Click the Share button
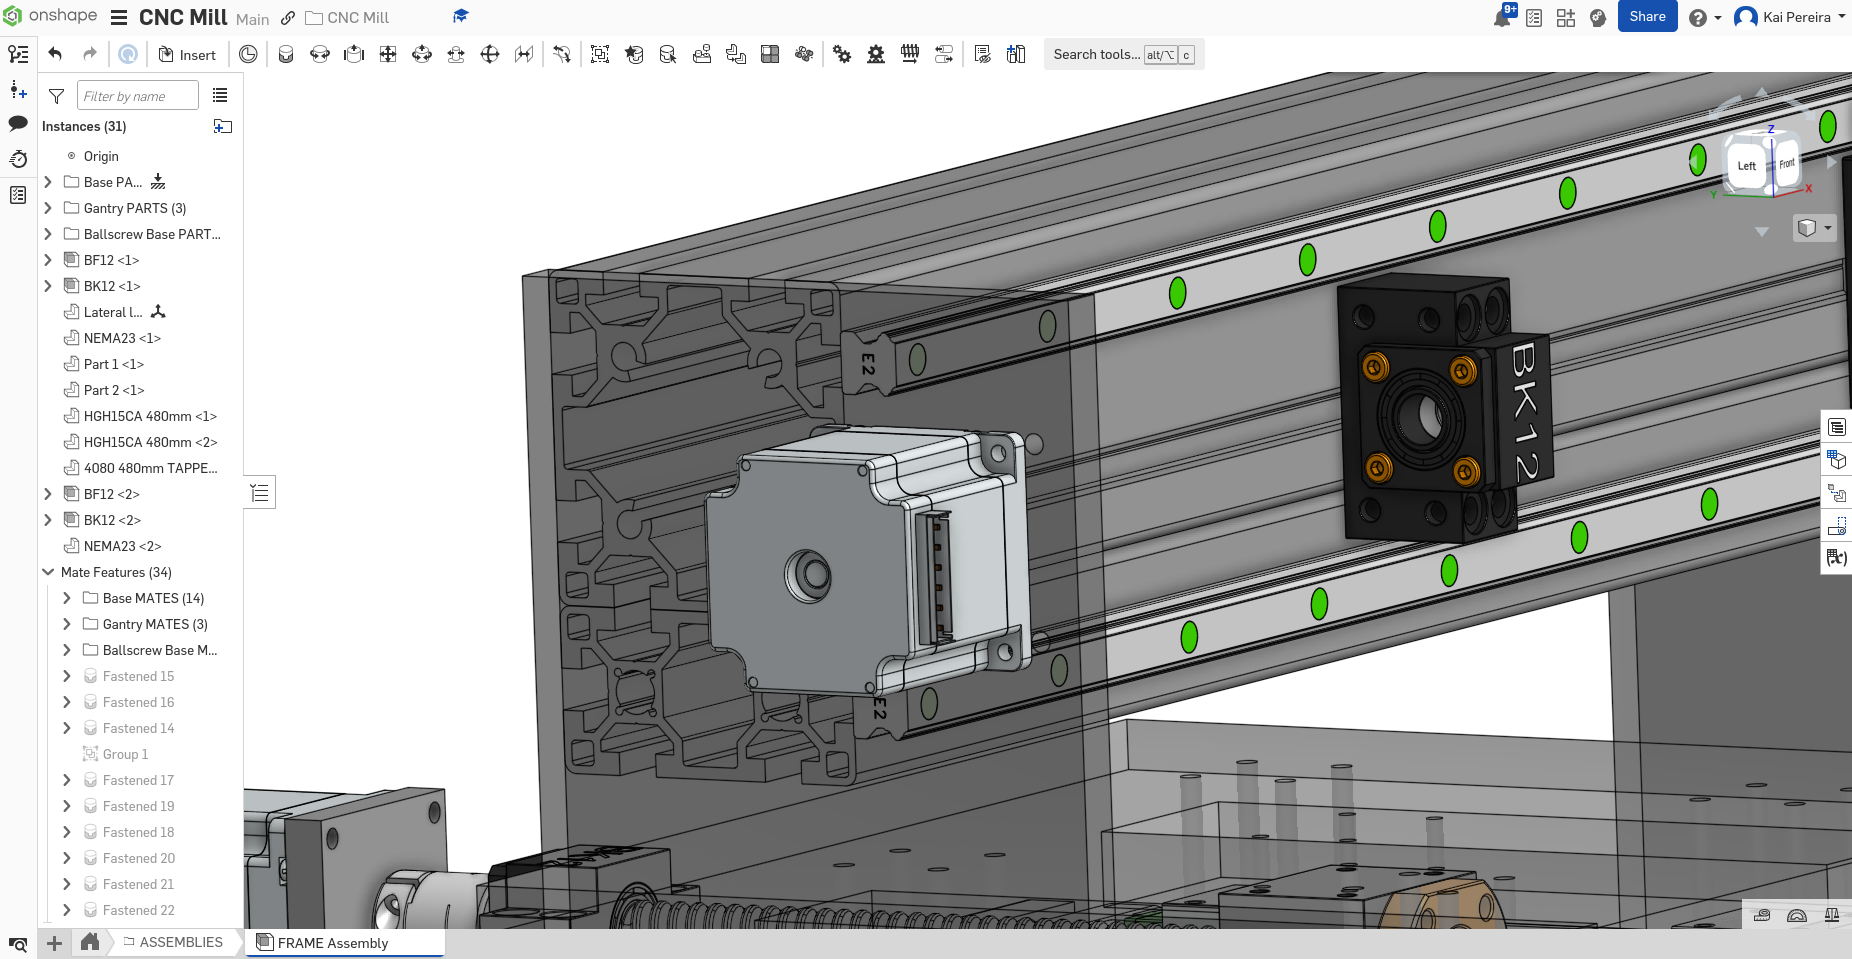Screen dimensions: 1852x959 (1647, 16)
